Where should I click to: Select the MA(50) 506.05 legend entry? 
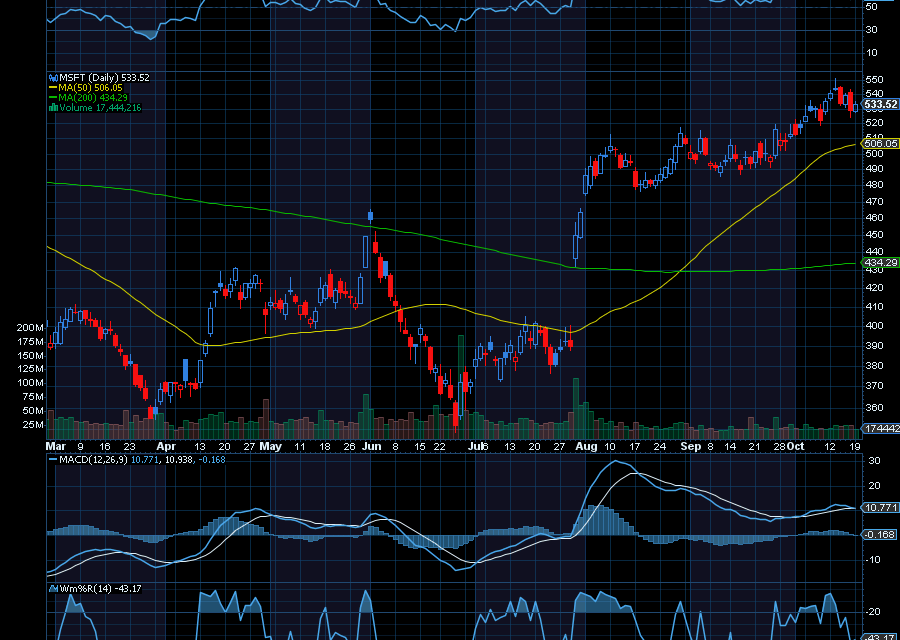91,88
